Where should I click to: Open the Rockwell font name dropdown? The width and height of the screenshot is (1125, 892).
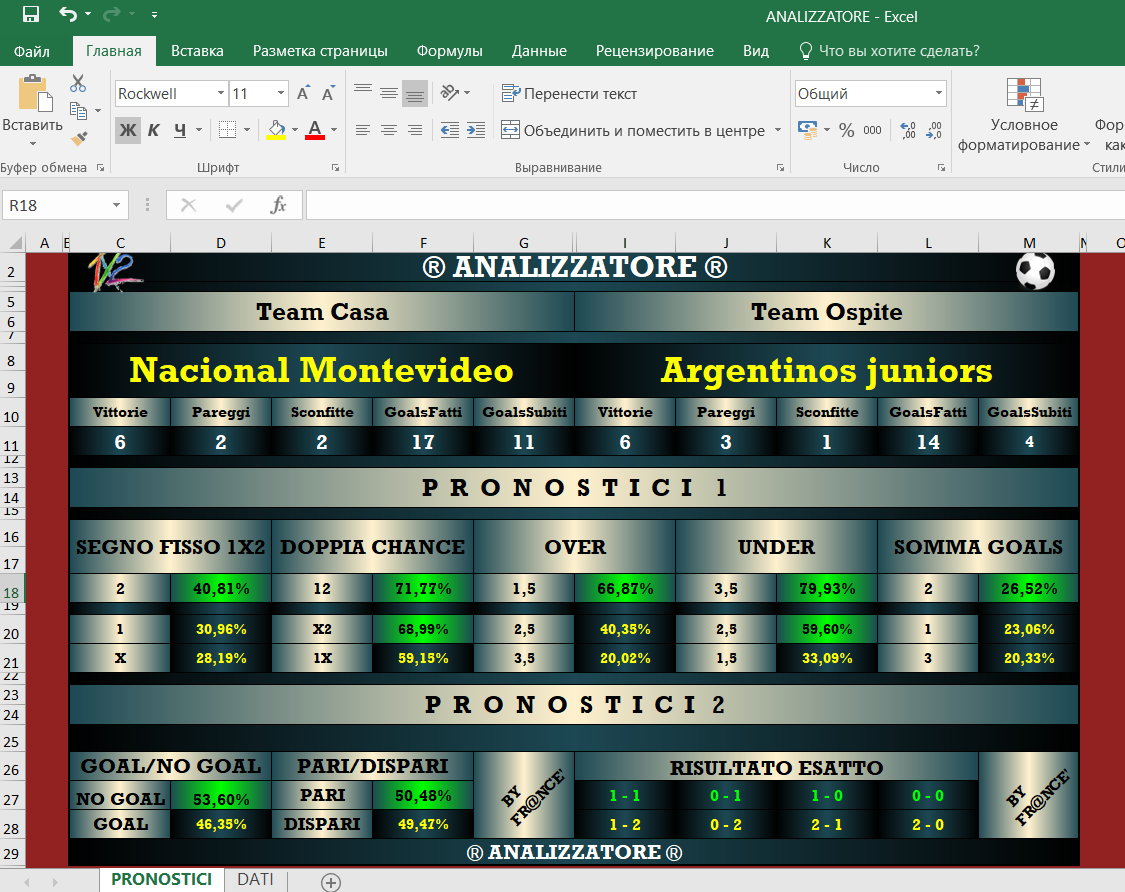(221, 94)
